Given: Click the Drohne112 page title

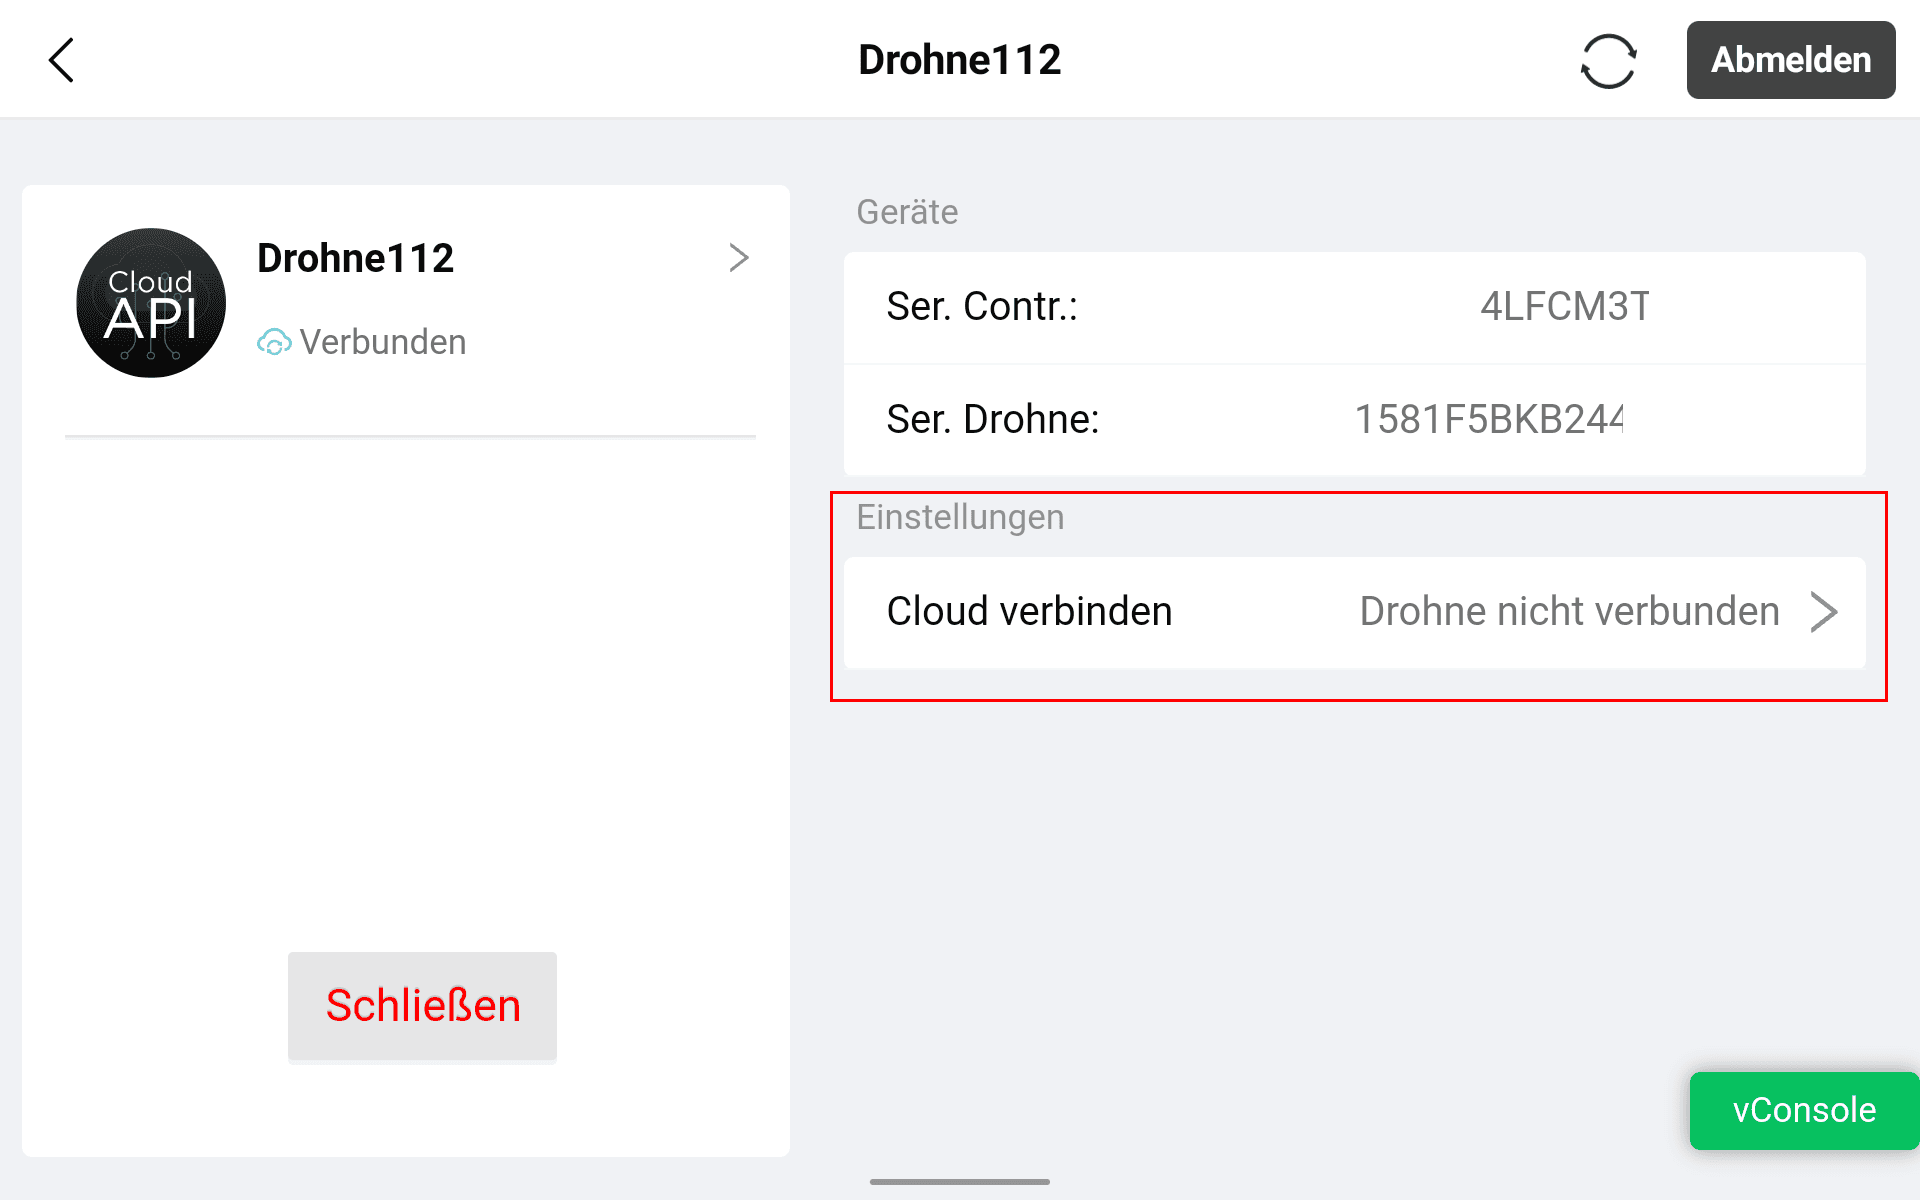Looking at the screenshot, I should point(959,60).
